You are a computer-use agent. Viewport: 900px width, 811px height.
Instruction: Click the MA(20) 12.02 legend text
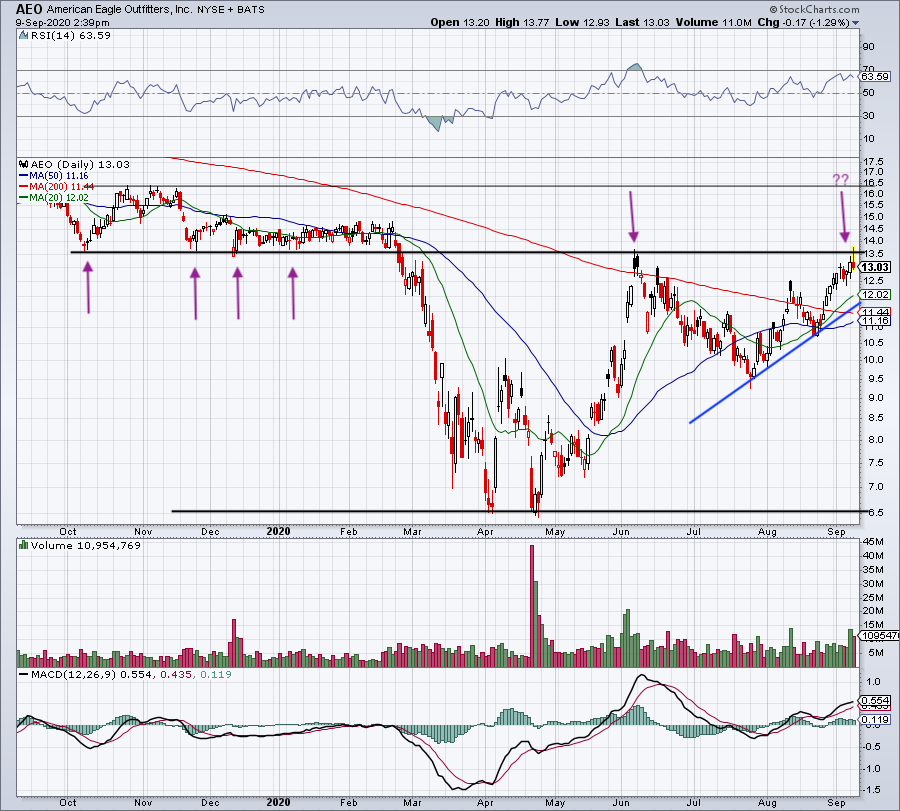(x=59, y=197)
